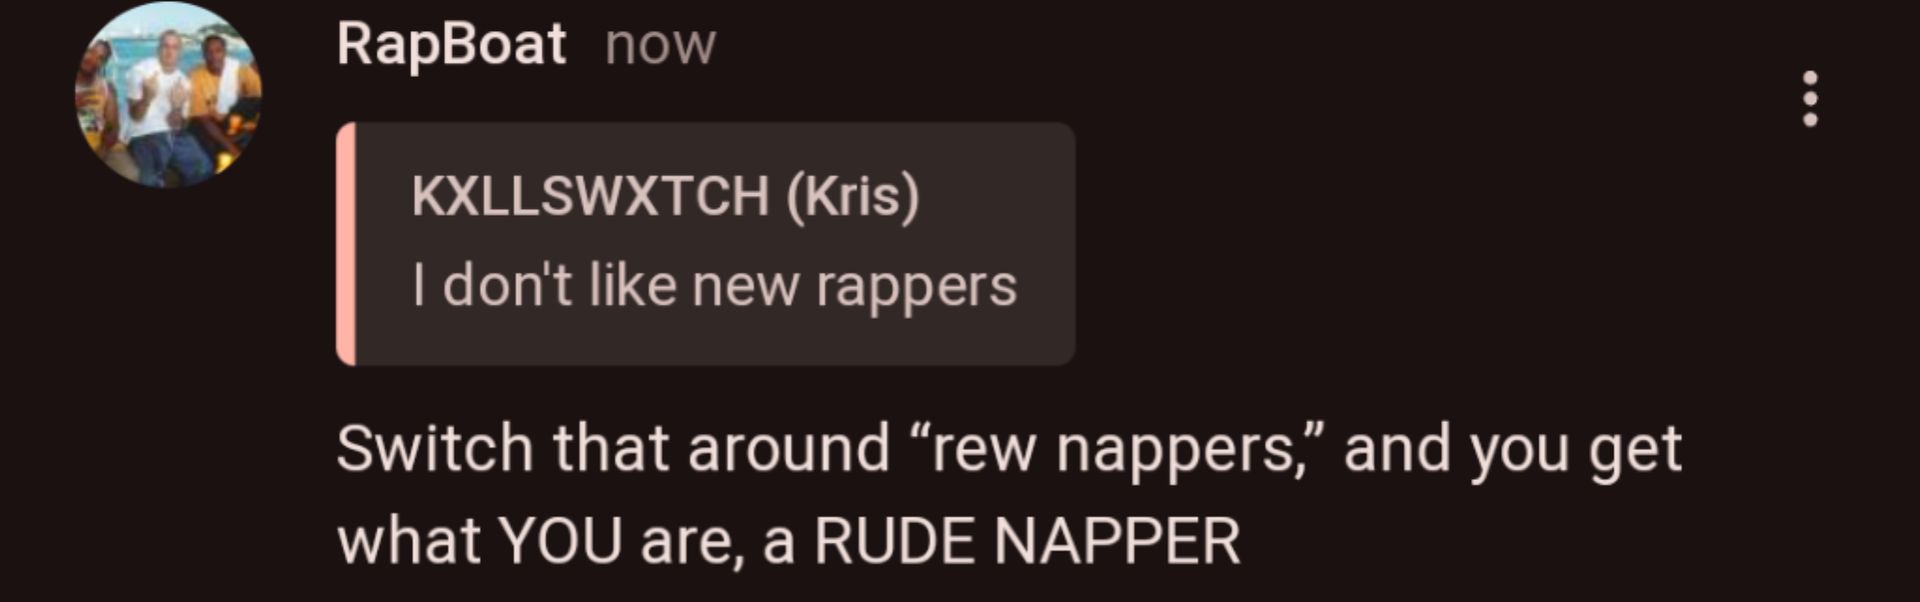The height and width of the screenshot is (602, 1920).
Task: Open RapBoat's profile picture
Action: coord(168,94)
